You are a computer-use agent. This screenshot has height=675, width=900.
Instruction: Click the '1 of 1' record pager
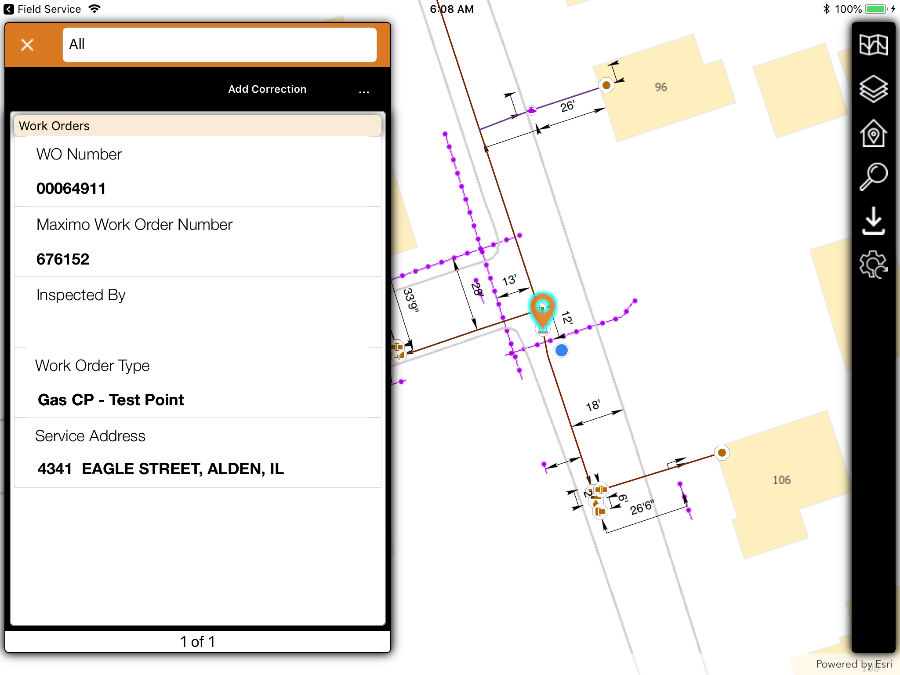197,642
